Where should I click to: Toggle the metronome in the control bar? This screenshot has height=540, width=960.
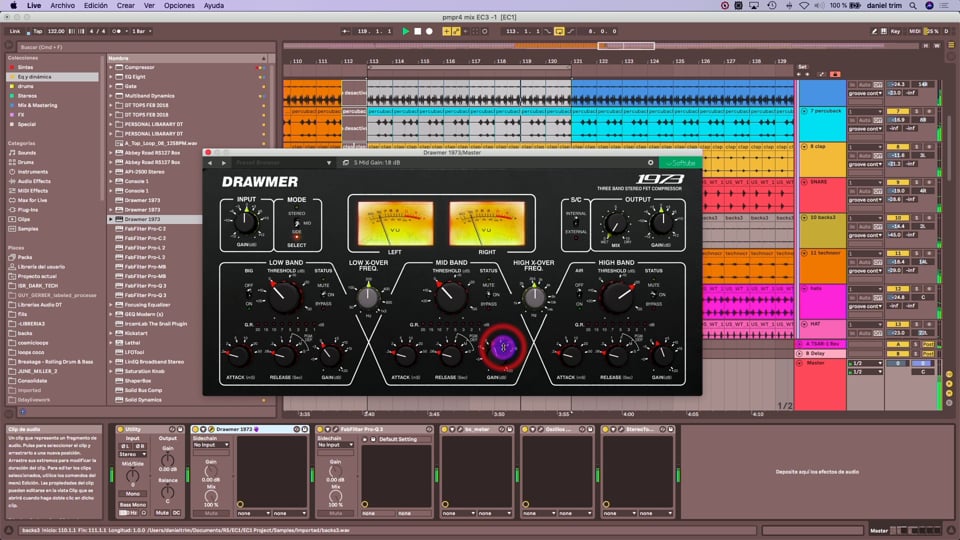click(118, 31)
